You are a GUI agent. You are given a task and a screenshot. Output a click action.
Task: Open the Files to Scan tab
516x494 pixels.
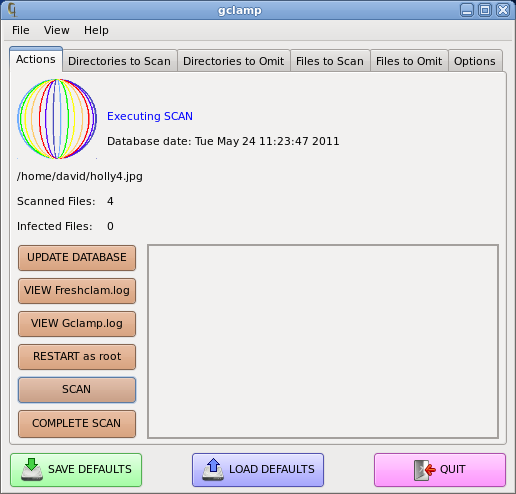330,61
